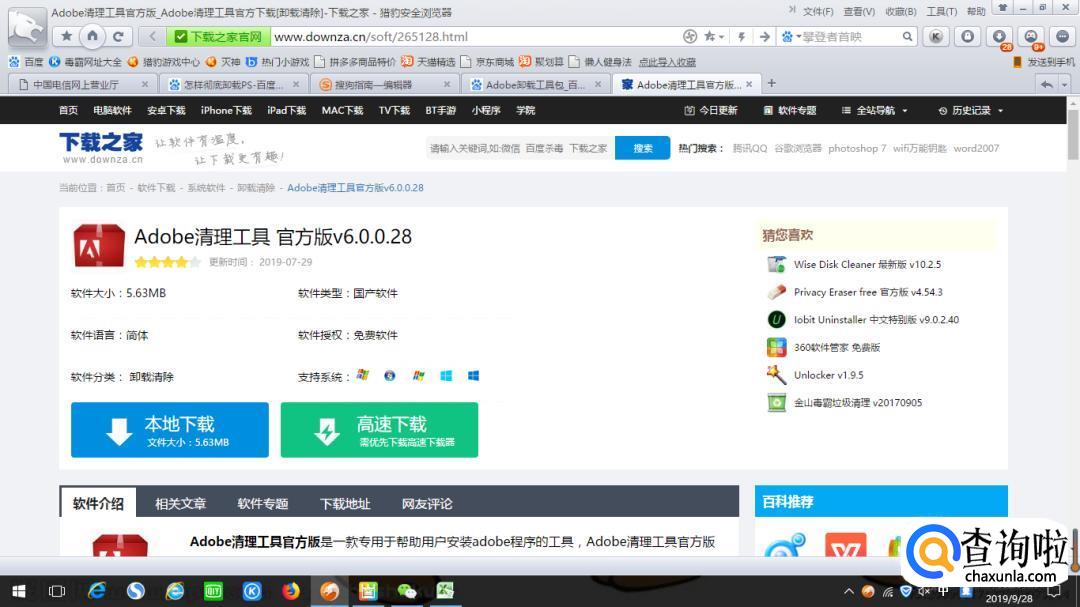Click 本地下载 blue download button
The width and height of the screenshot is (1080, 607).
pos(169,430)
